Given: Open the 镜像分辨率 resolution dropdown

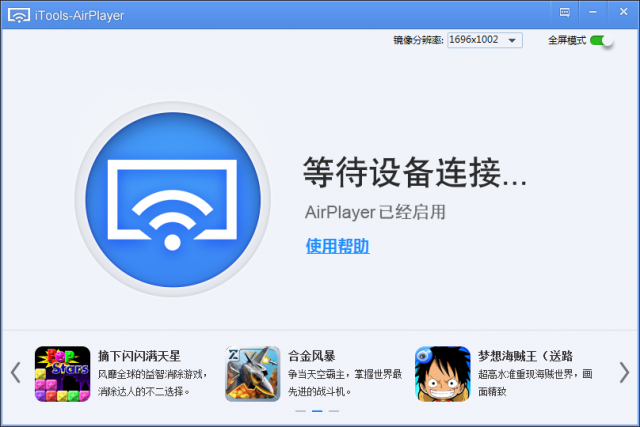Looking at the screenshot, I should [485, 40].
